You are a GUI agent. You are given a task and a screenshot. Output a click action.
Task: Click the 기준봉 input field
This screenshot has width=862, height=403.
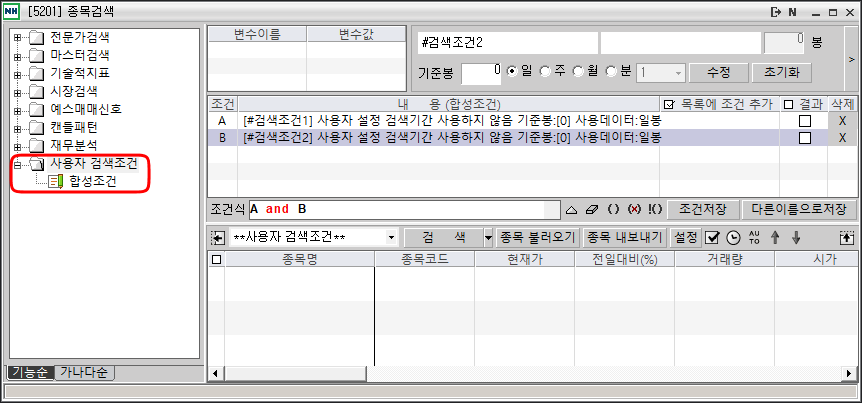click(x=481, y=73)
